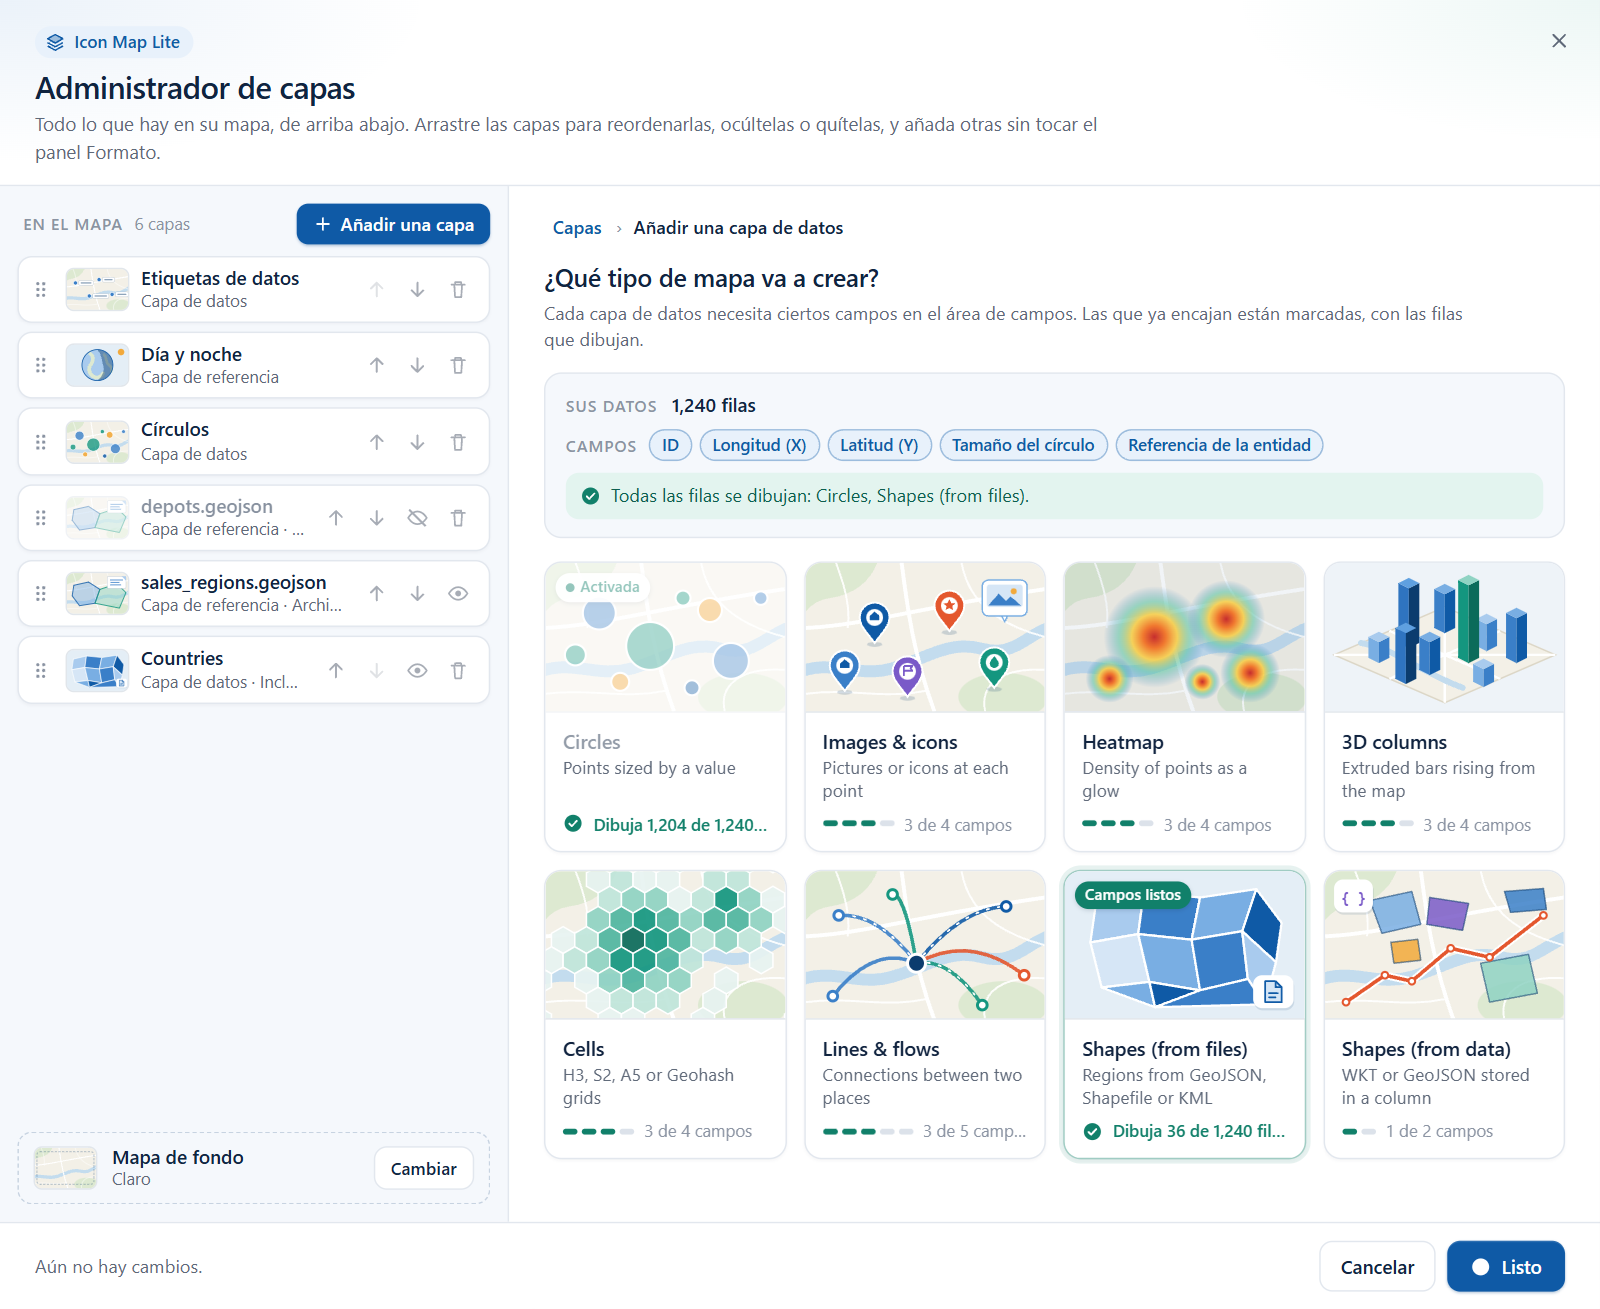Click the Icon Map Lite badge
The image size is (1600, 1309).
point(114,42)
